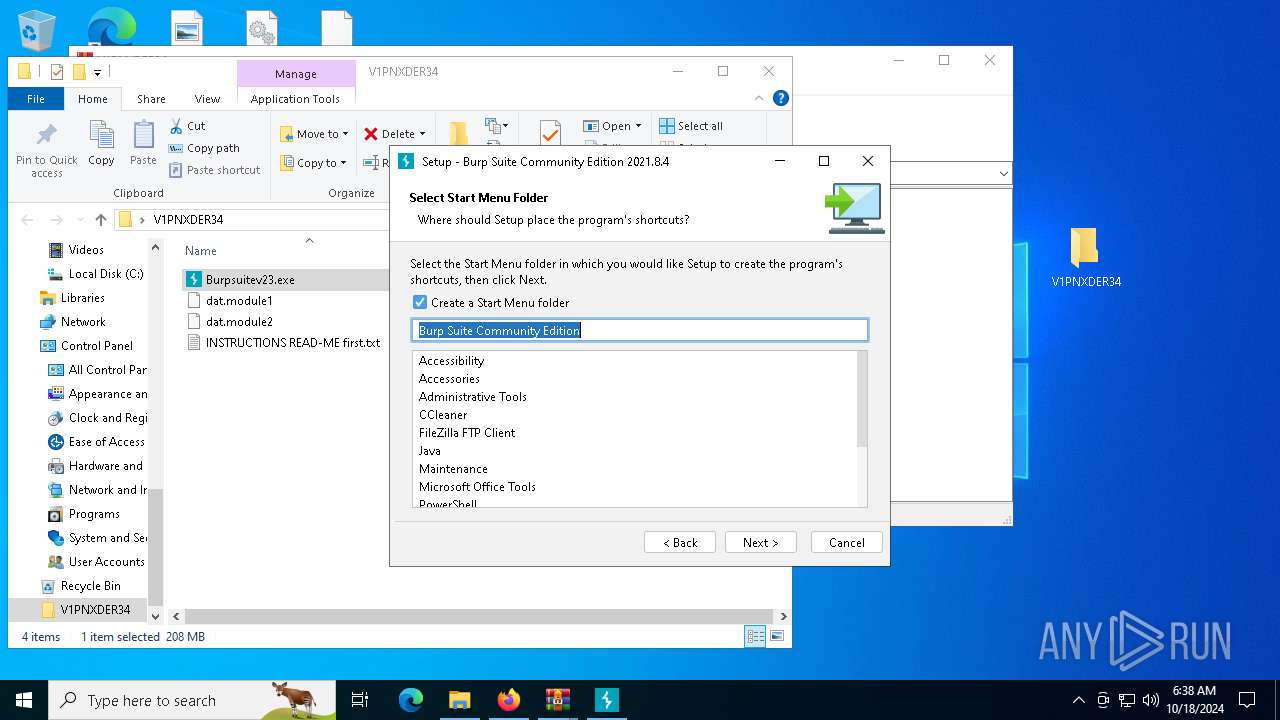Collapse the Explorer ribbon with the chevron

point(760,98)
